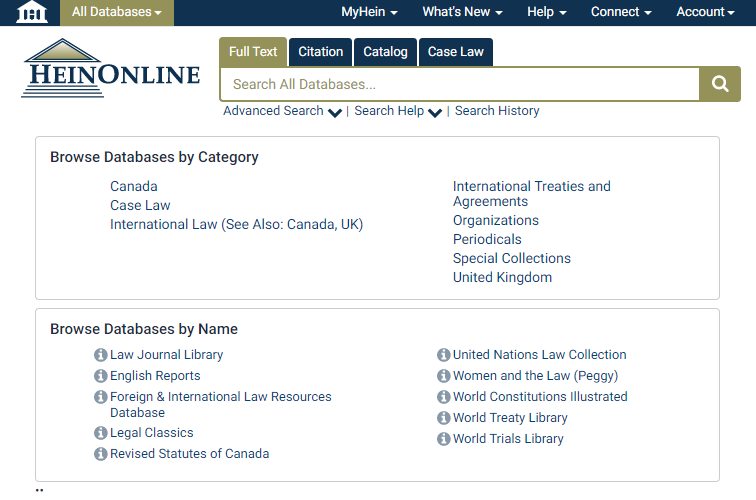The height and width of the screenshot is (500, 756).
Task: Show info icon for World Constitutions Illustrated
Action: [443, 397]
